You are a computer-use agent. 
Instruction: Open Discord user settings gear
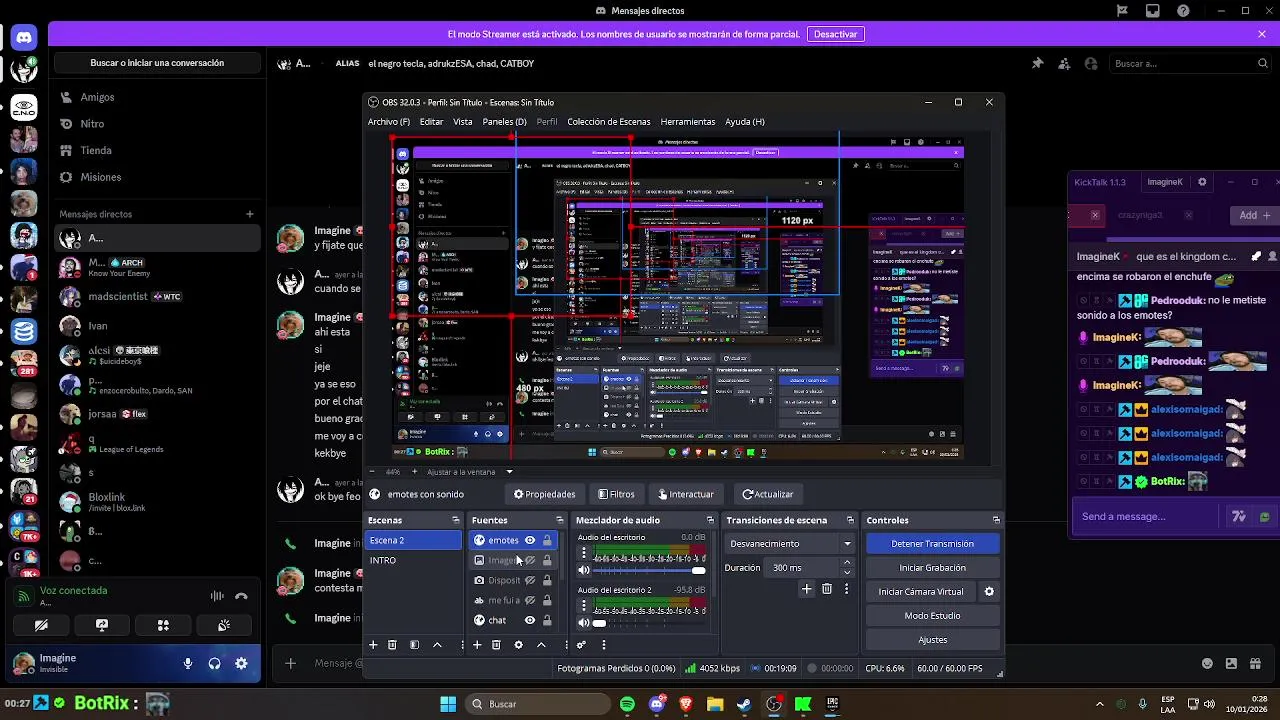click(x=241, y=663)
